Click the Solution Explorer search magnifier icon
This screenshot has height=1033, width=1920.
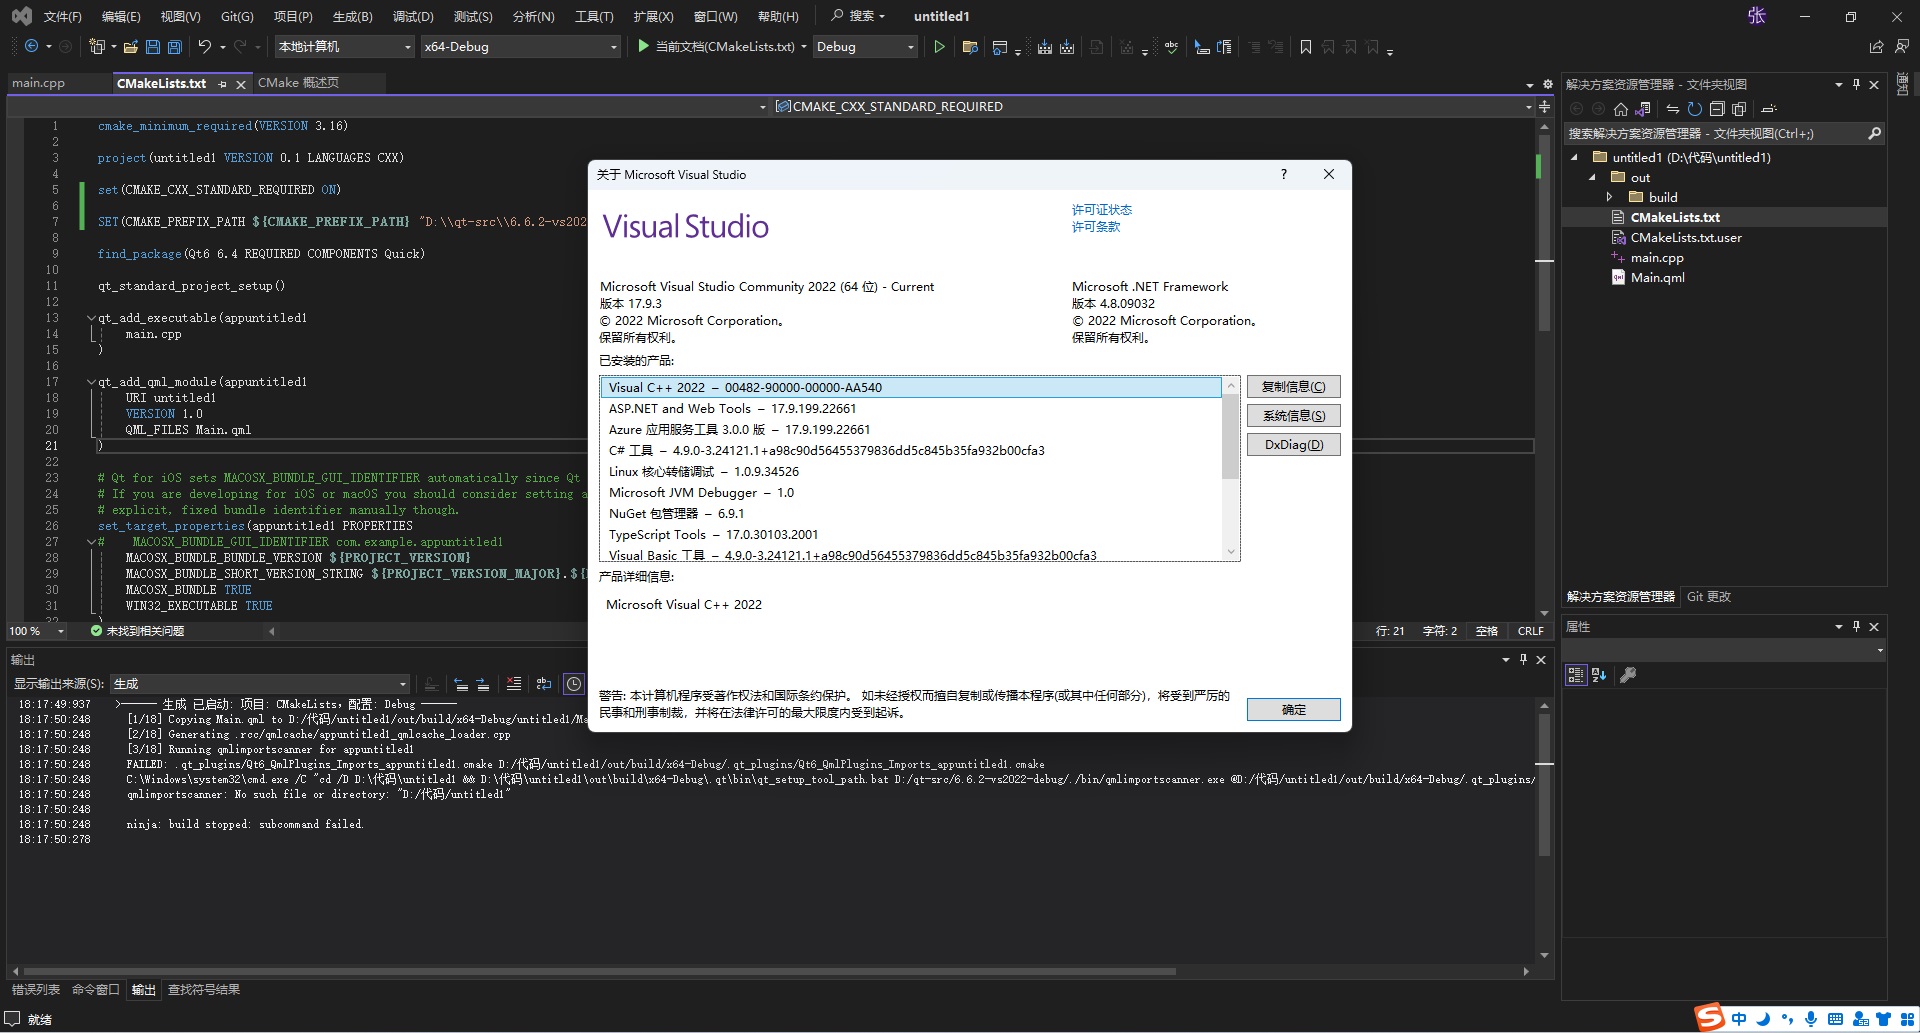(1874, 133)
